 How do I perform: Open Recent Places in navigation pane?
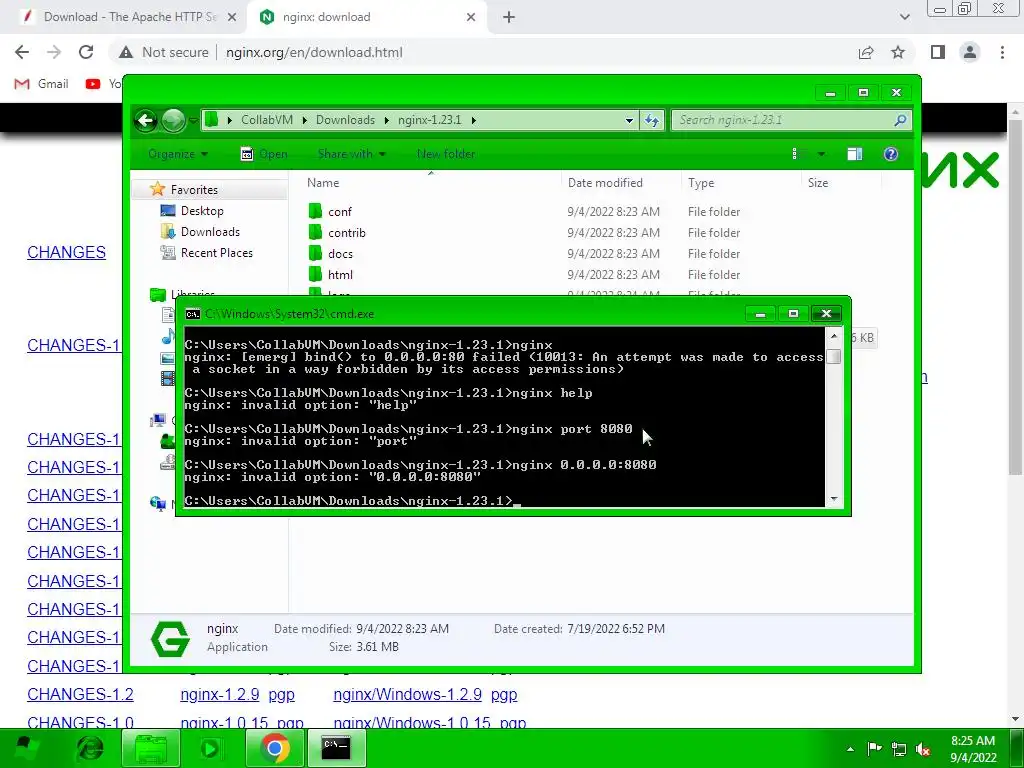(x=216, y=253)
